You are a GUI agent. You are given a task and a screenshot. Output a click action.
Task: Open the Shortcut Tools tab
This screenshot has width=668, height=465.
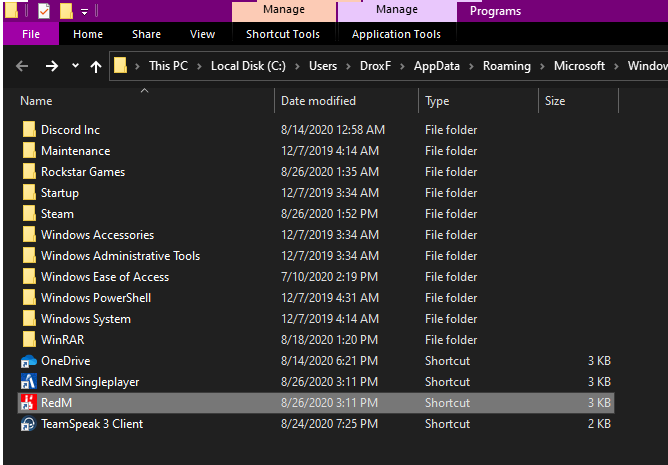coord(283,34)
